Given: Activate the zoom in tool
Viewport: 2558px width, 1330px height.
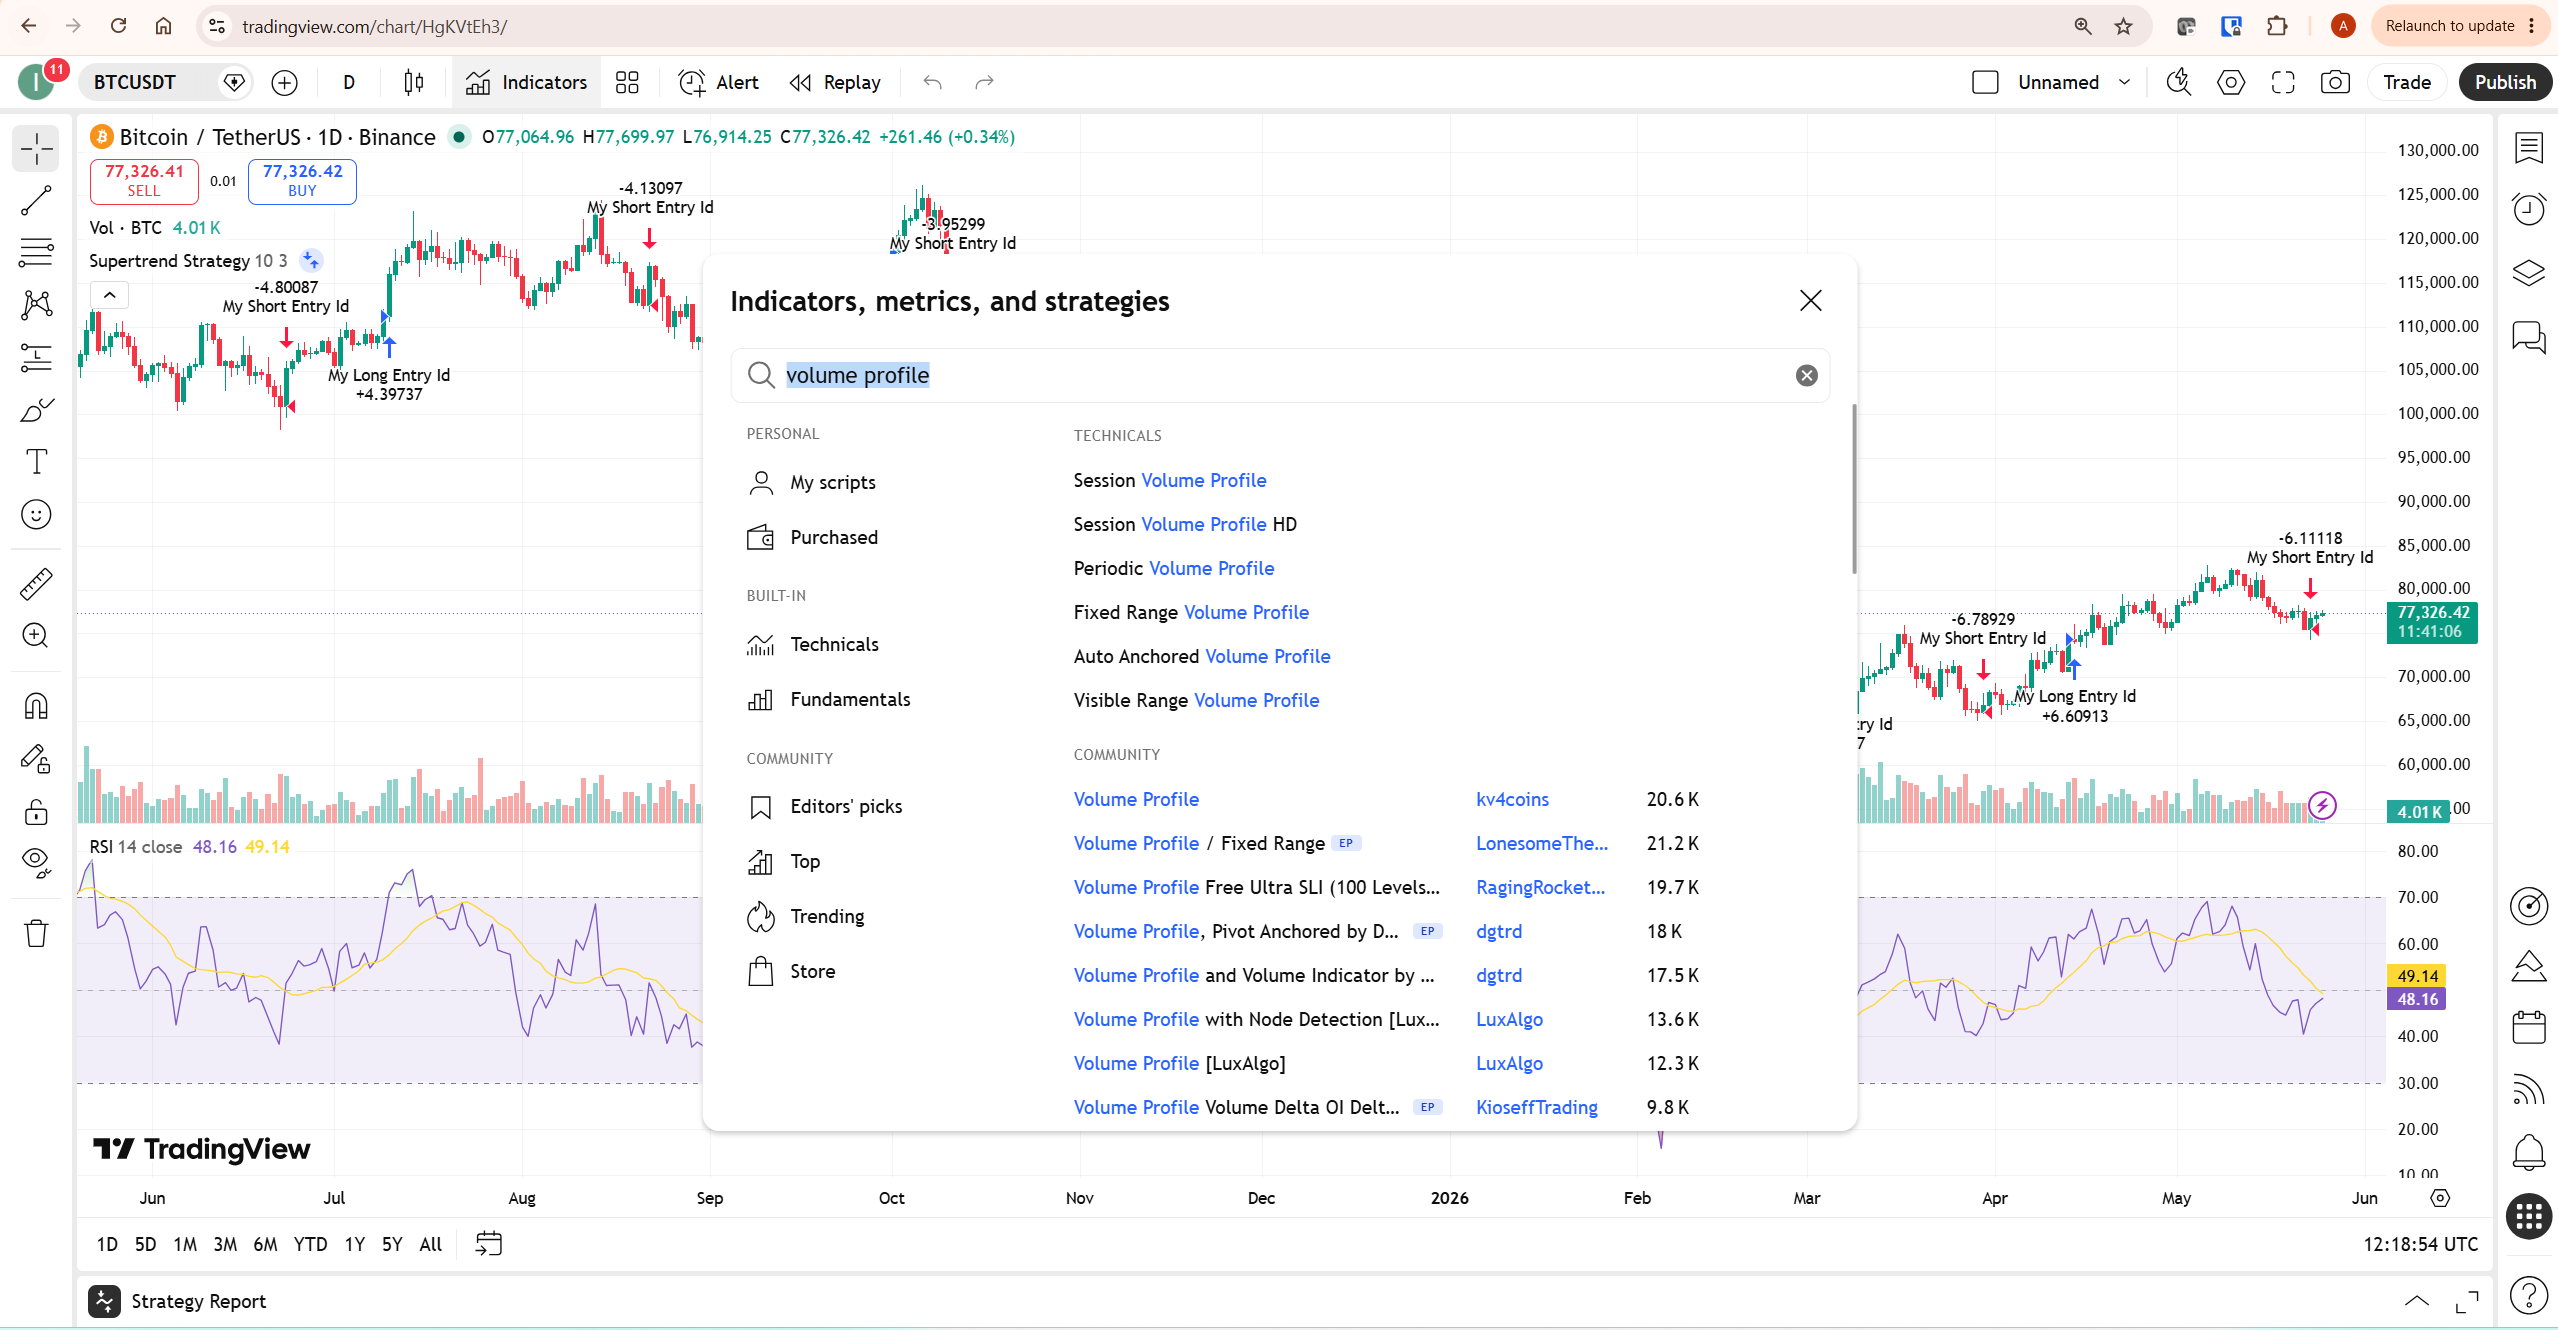Looking at the screenshot, I should pyautogui.click(x=36, y=635).
